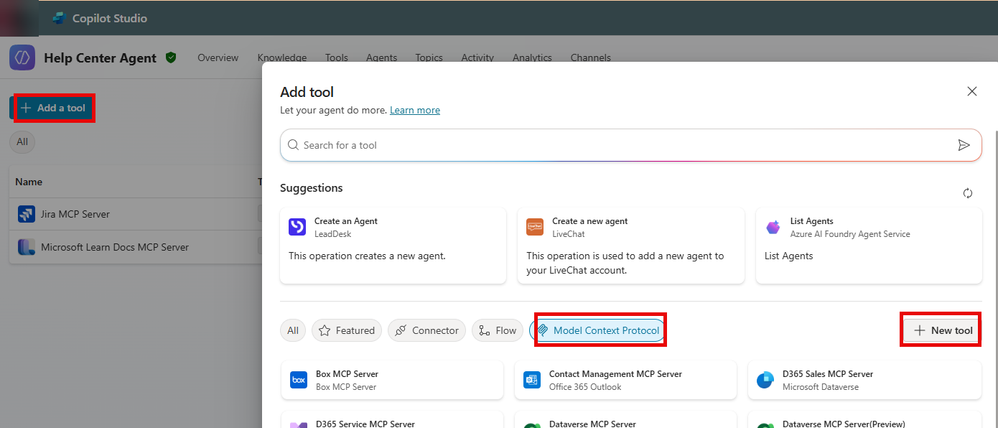Click the Search for a tool field
This screenshot has width=998, height=428.
pos(631,145)
